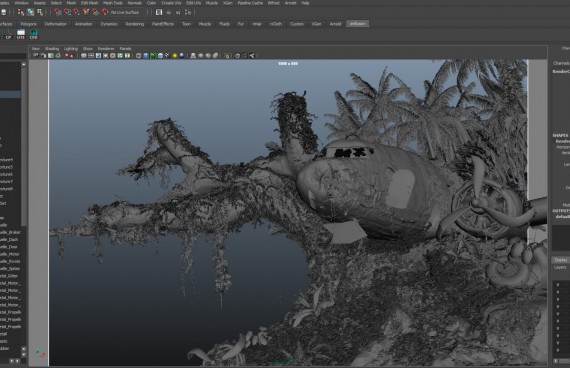This screenshot has width=570, height=368.
Task: Select the outliner item ending in _Dach
Action: pos(10,240)
